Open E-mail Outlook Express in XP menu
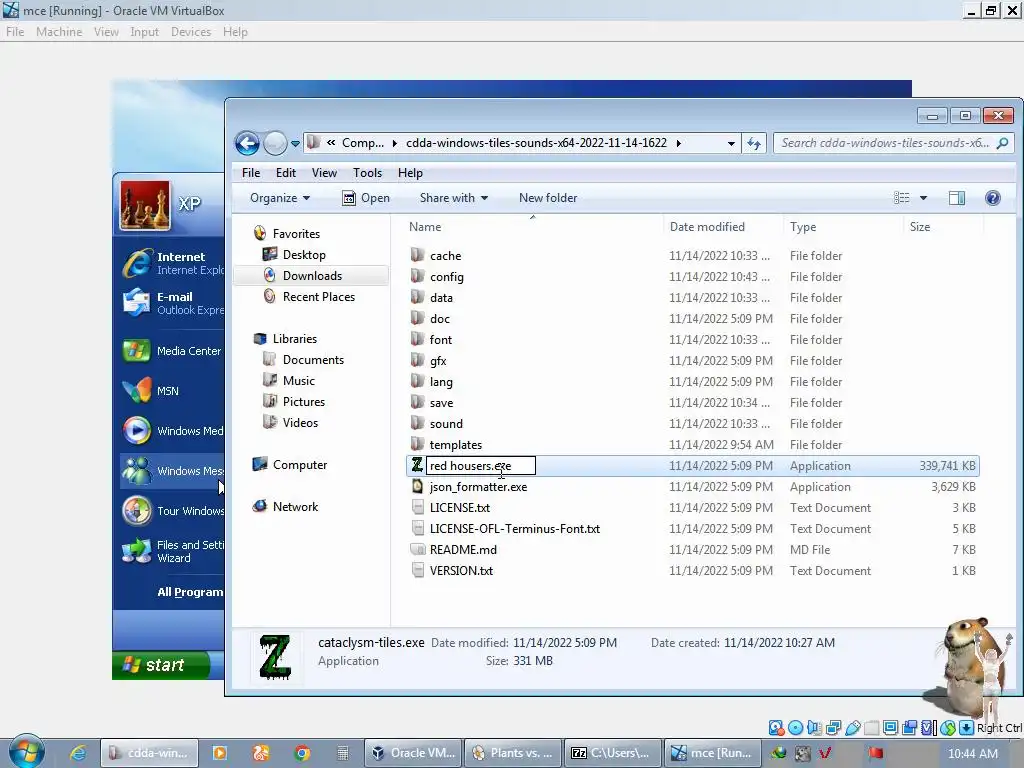 172,303
